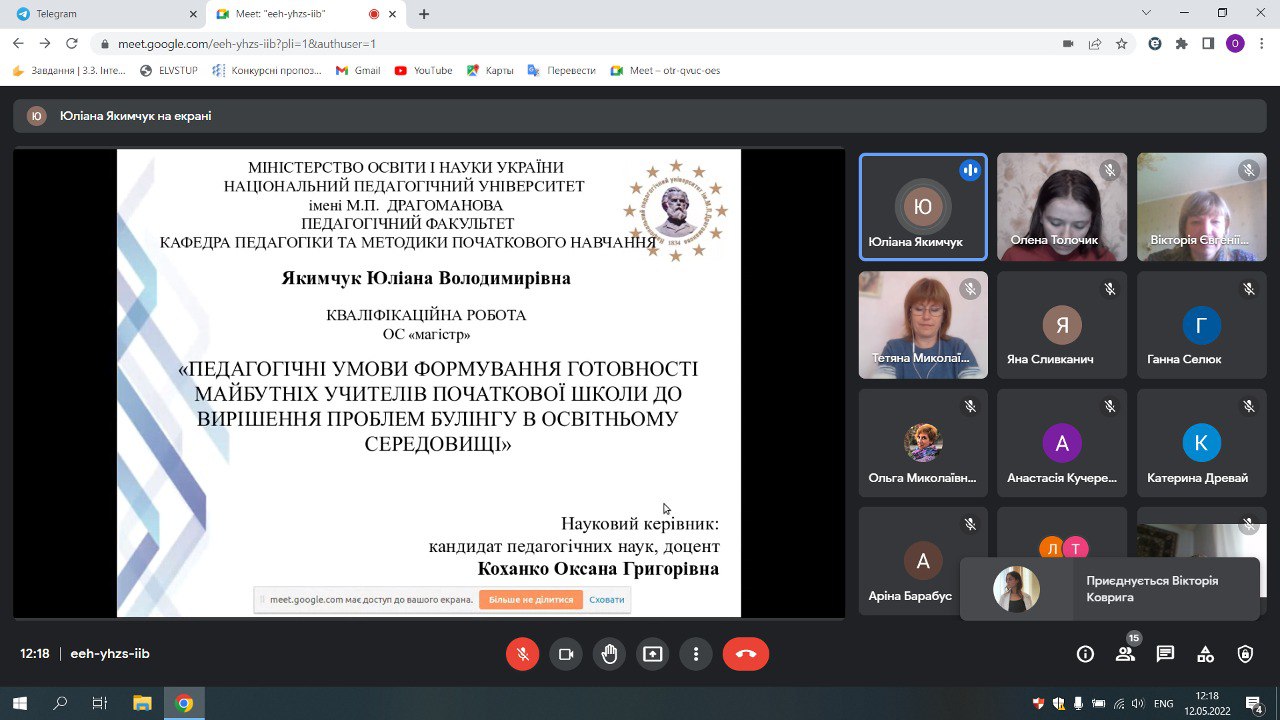The image size is (1280, 720).
Task: Open the Chrome profile avatar
Action: click(x=1235, y=44)
